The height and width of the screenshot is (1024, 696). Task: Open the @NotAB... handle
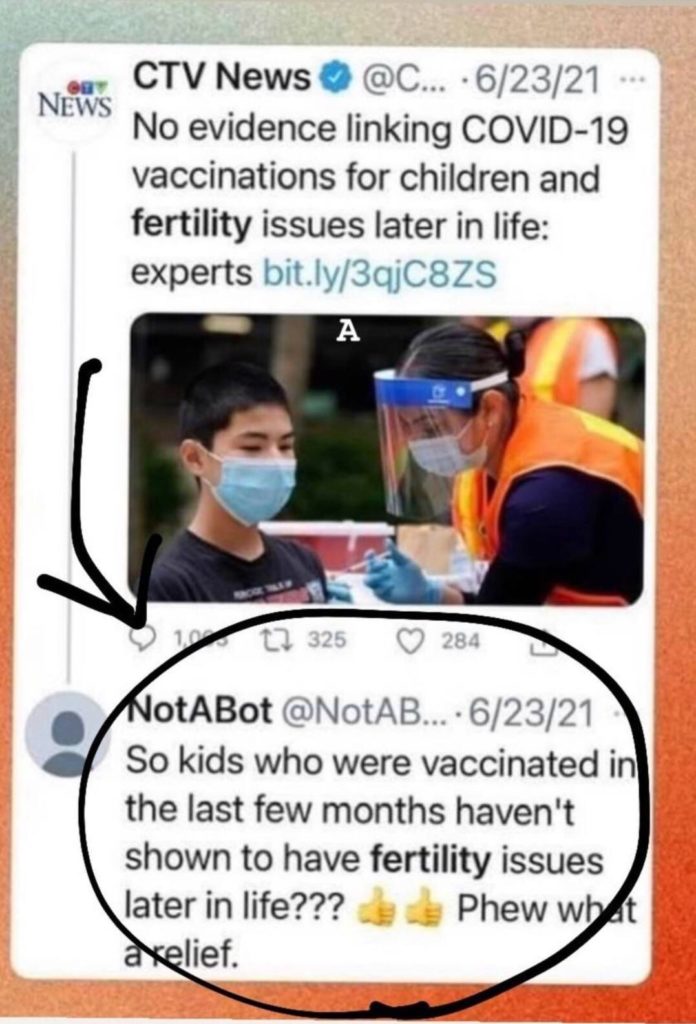tap(364, 712)
